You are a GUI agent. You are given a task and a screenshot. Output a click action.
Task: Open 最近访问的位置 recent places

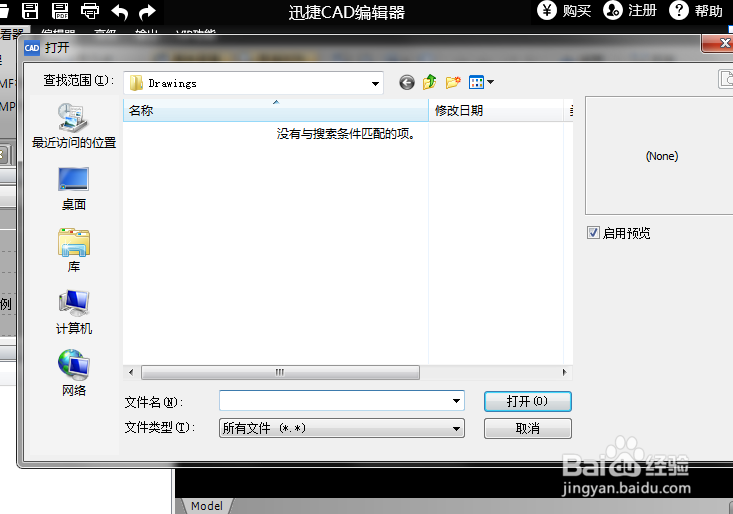coord(74,126)
